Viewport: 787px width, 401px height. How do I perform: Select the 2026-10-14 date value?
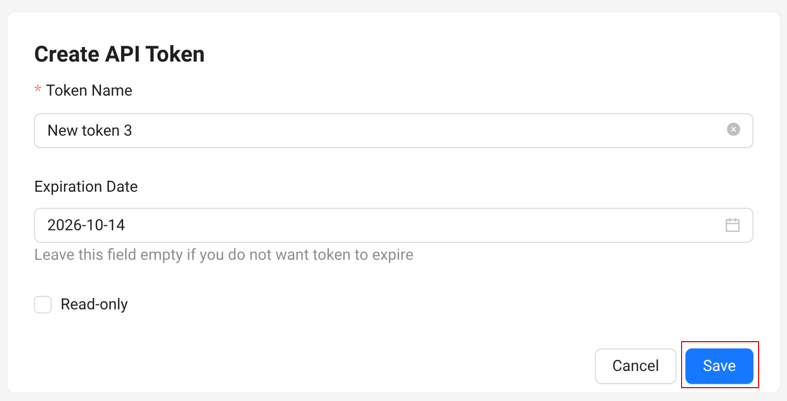click(86, 225)
